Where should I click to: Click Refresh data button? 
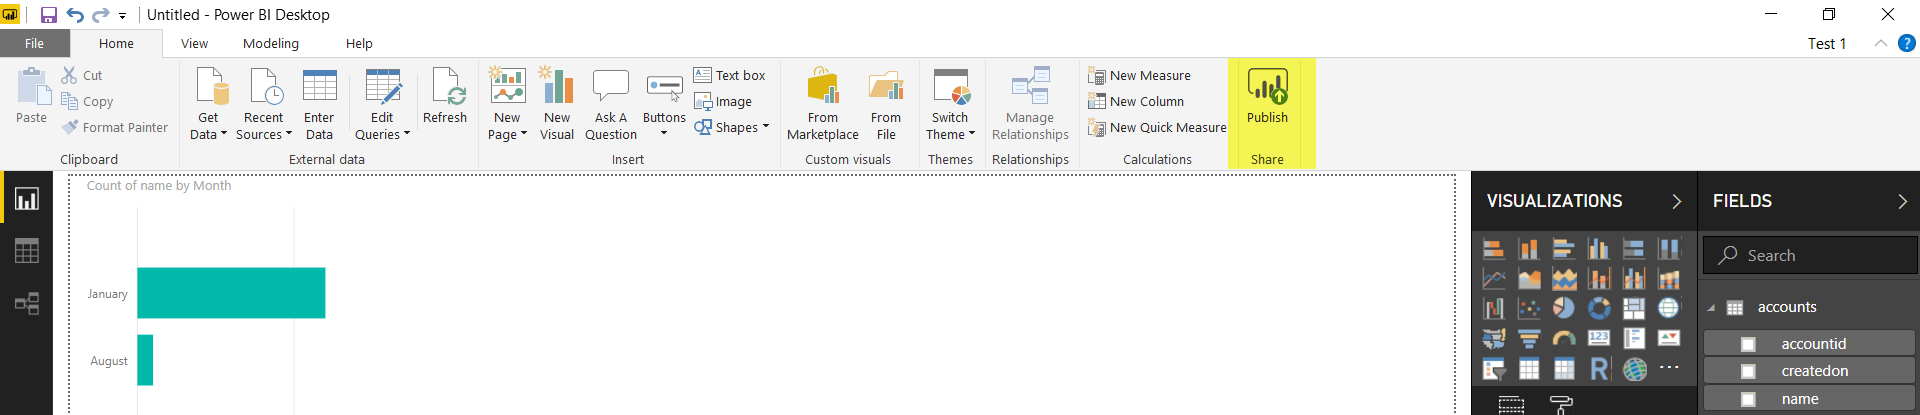pyautogui.click(x=445, y=96)
